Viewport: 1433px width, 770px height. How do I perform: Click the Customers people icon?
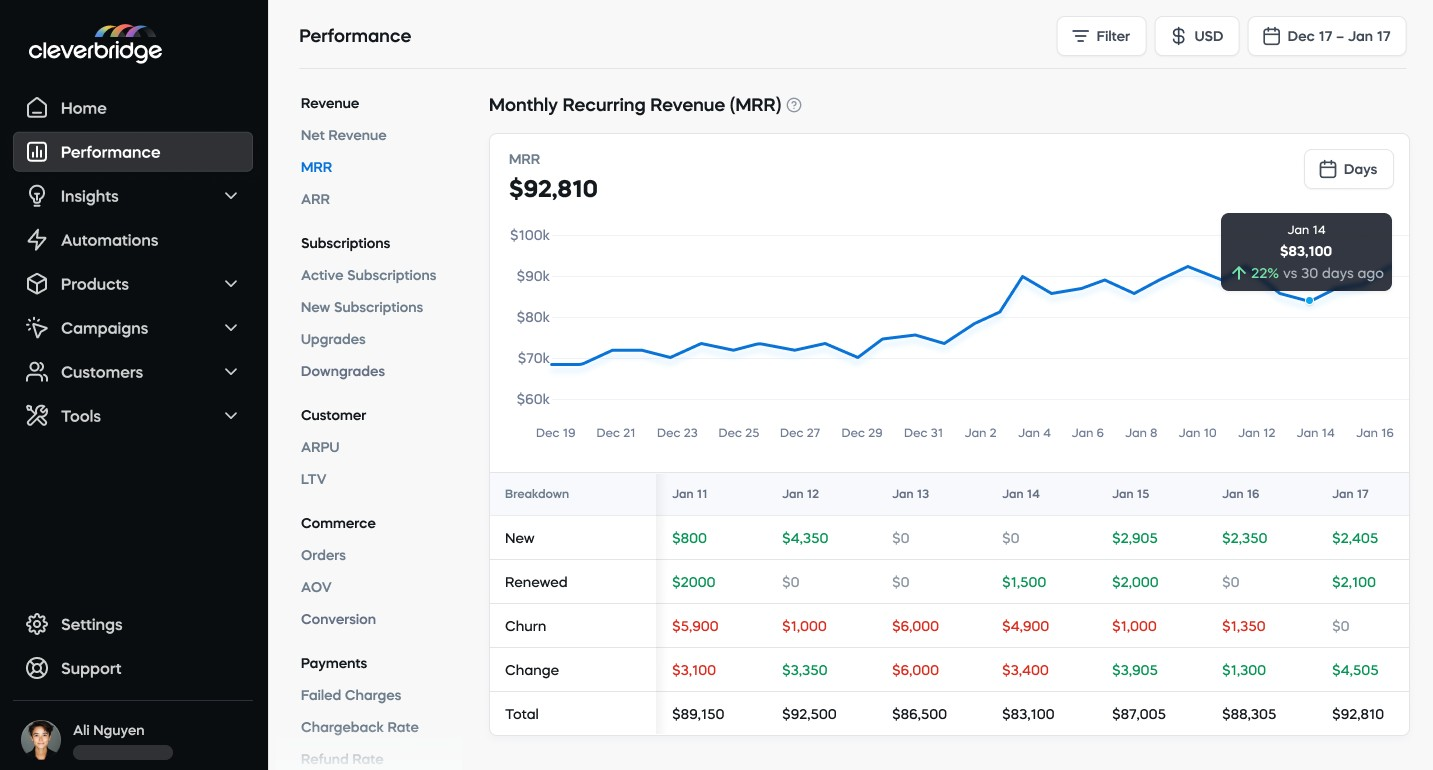point(36,371)
